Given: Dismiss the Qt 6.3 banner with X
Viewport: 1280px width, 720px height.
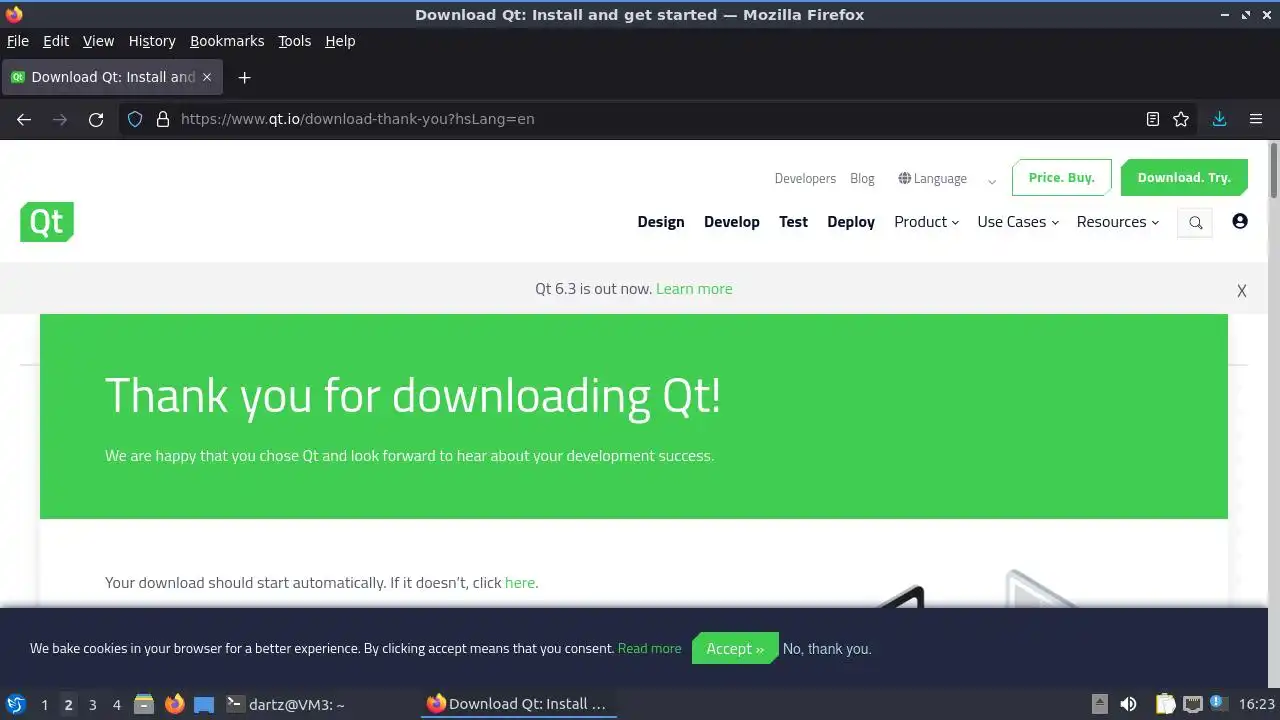Looking at the screenshot, I should 1241,290.
